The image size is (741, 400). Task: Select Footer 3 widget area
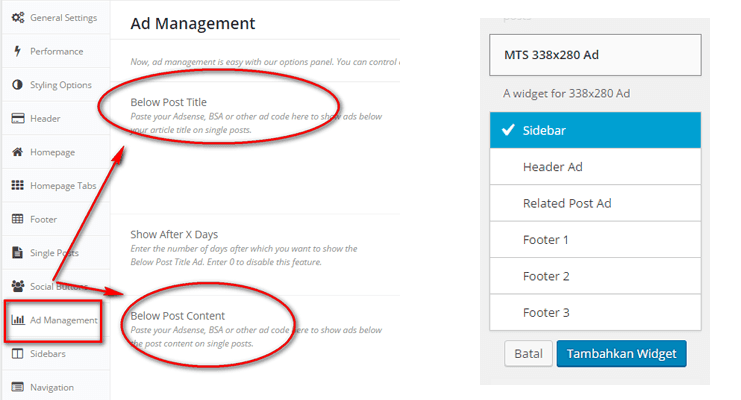click(x=595, y=312)
